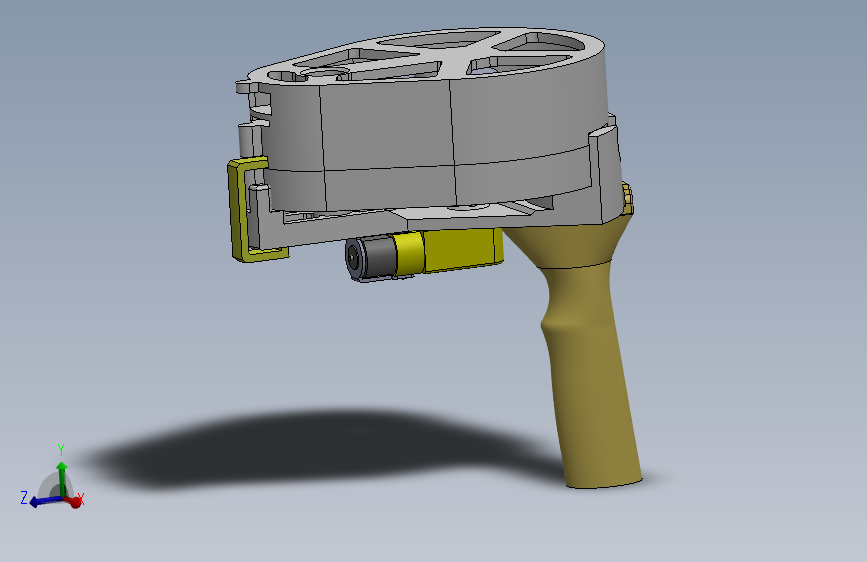867x562 pixels.
Task: Click the green Y axis arrow of triad
Action: tap(62, 478)
